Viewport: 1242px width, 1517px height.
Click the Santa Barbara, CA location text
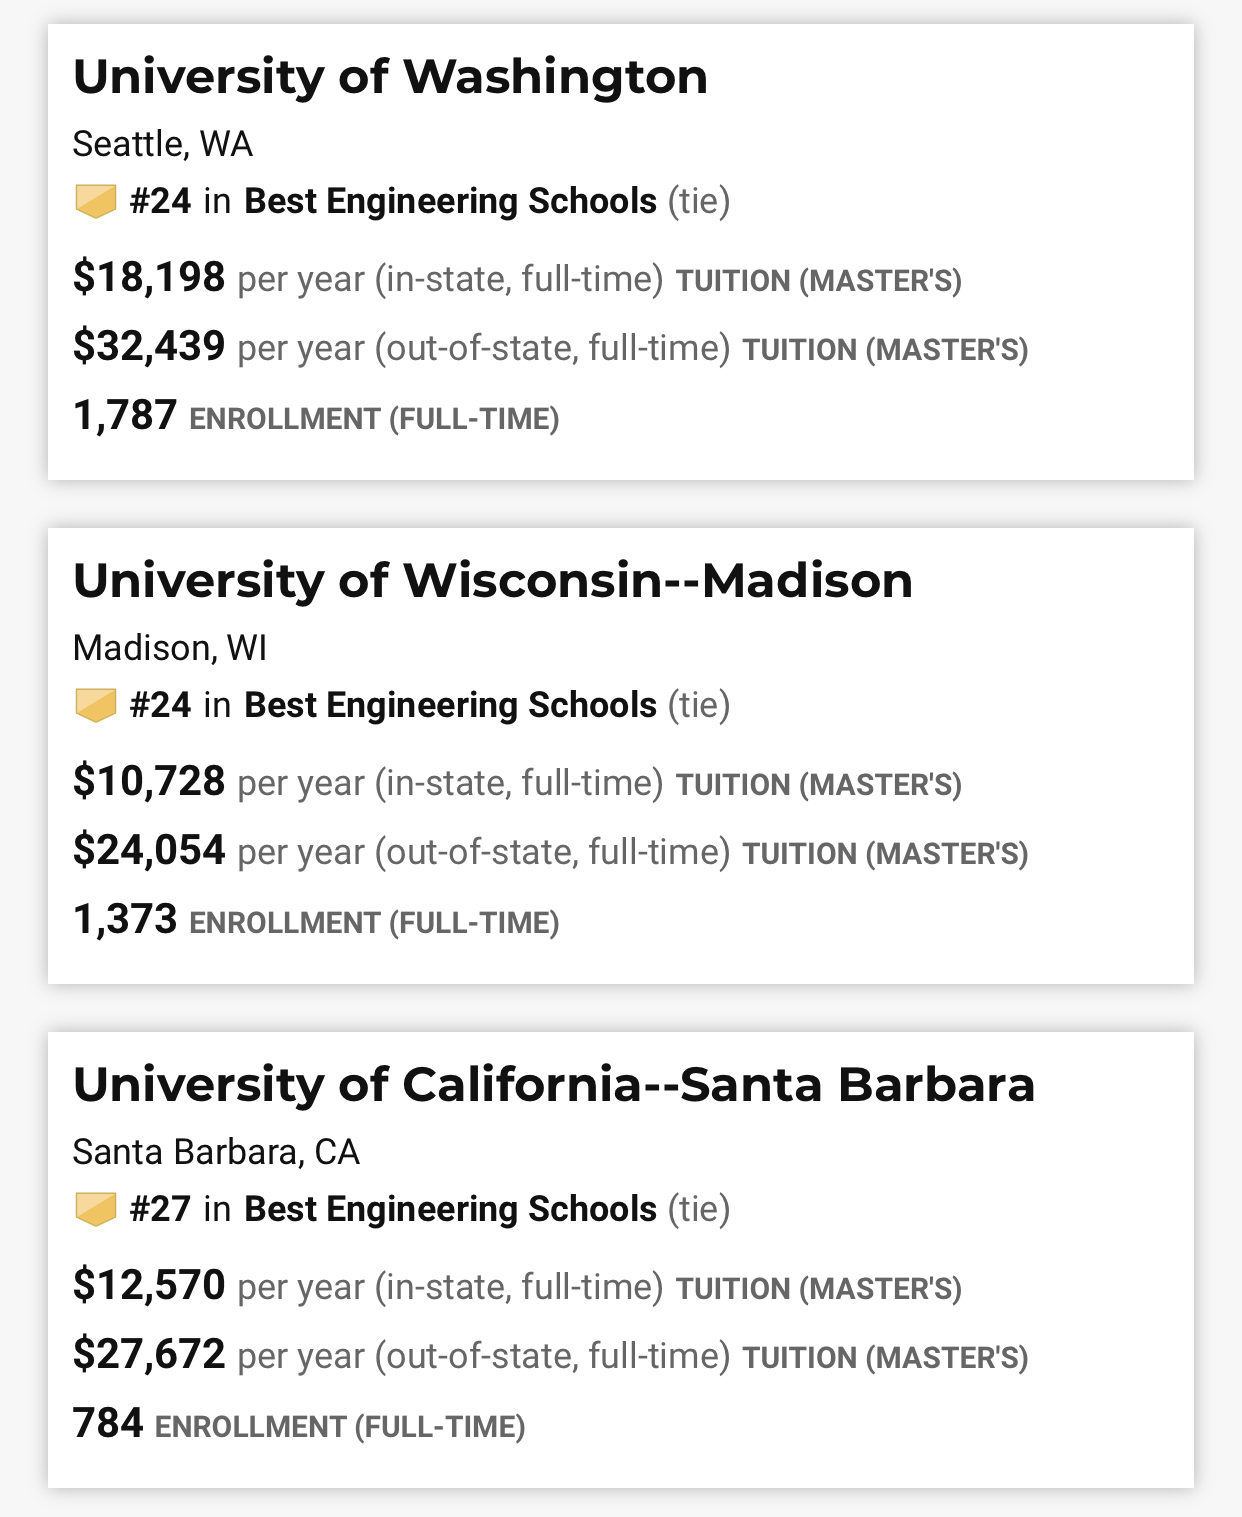click(x=216, y=1152)
